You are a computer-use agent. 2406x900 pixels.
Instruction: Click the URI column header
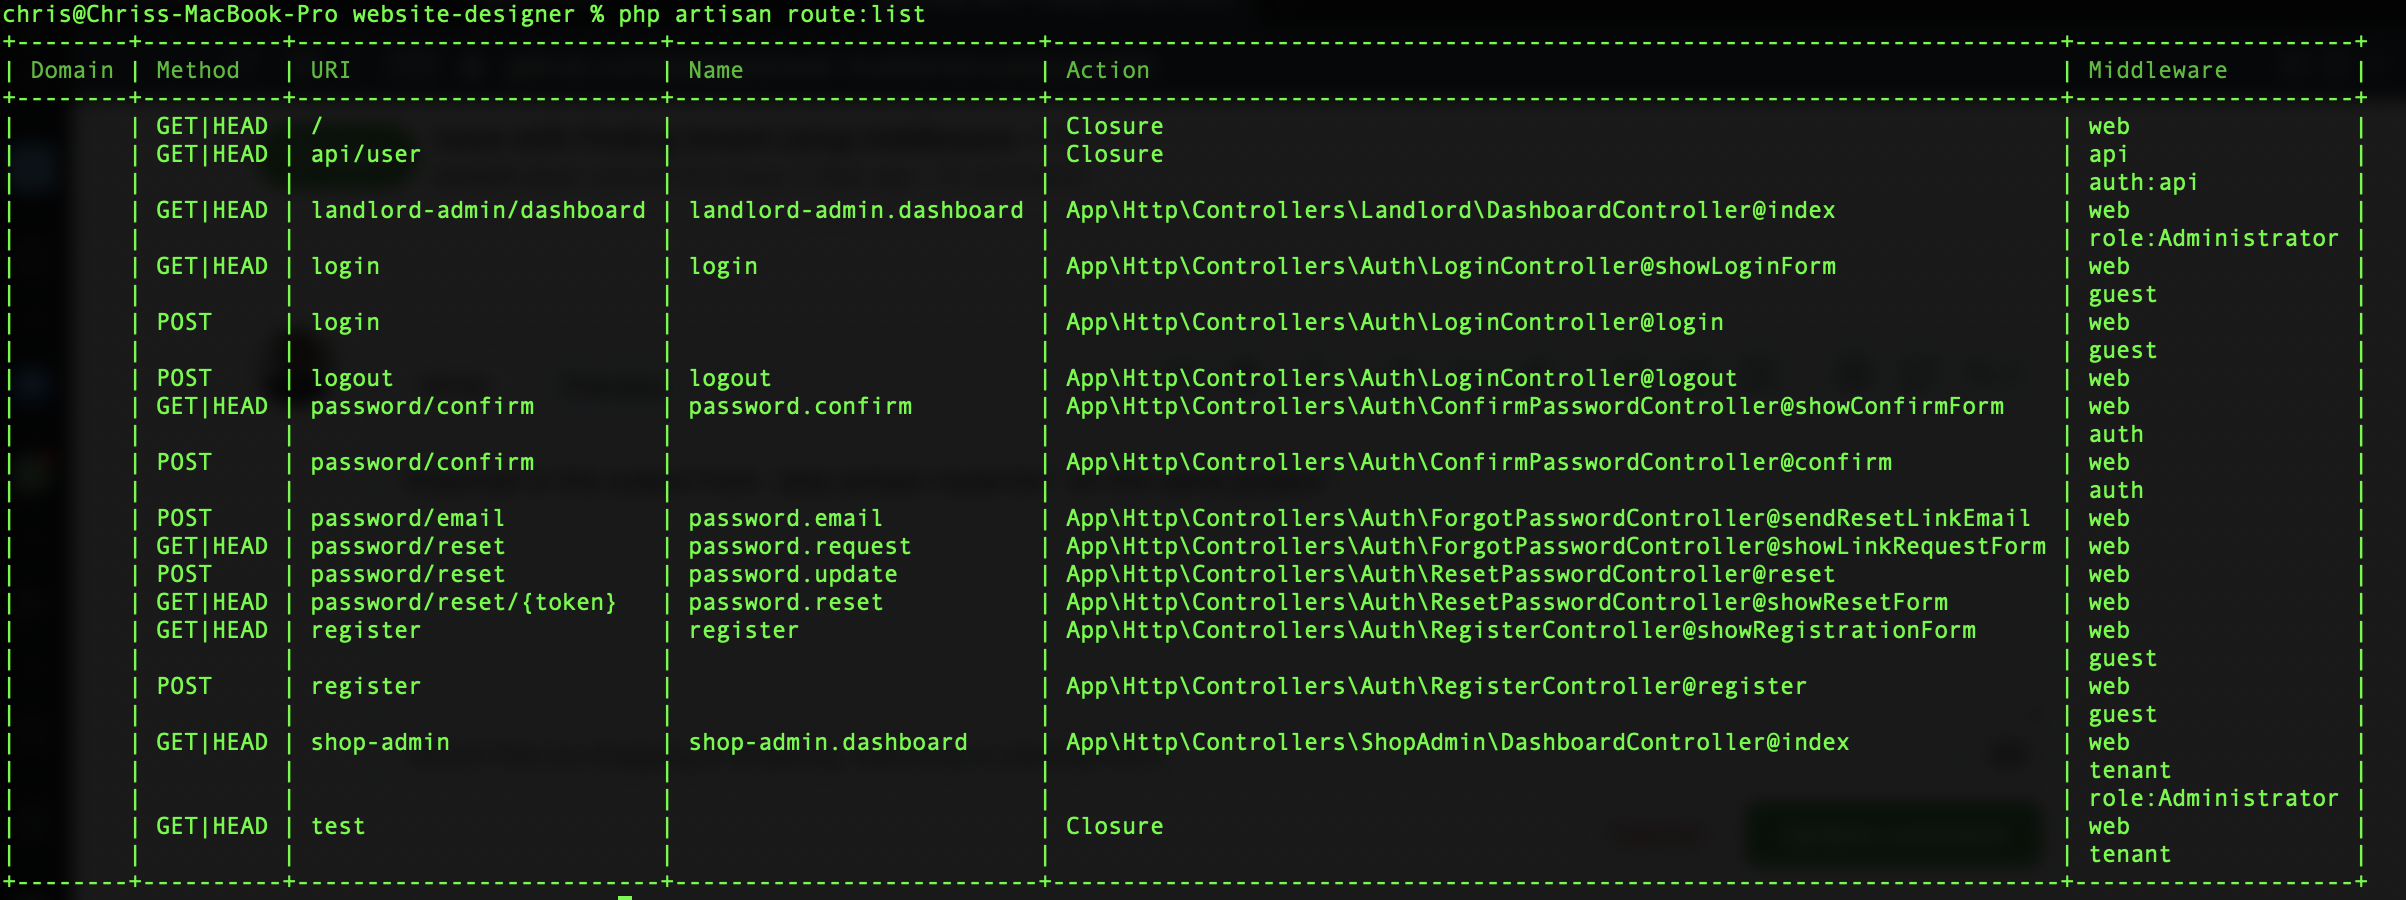tap(330, 70)
